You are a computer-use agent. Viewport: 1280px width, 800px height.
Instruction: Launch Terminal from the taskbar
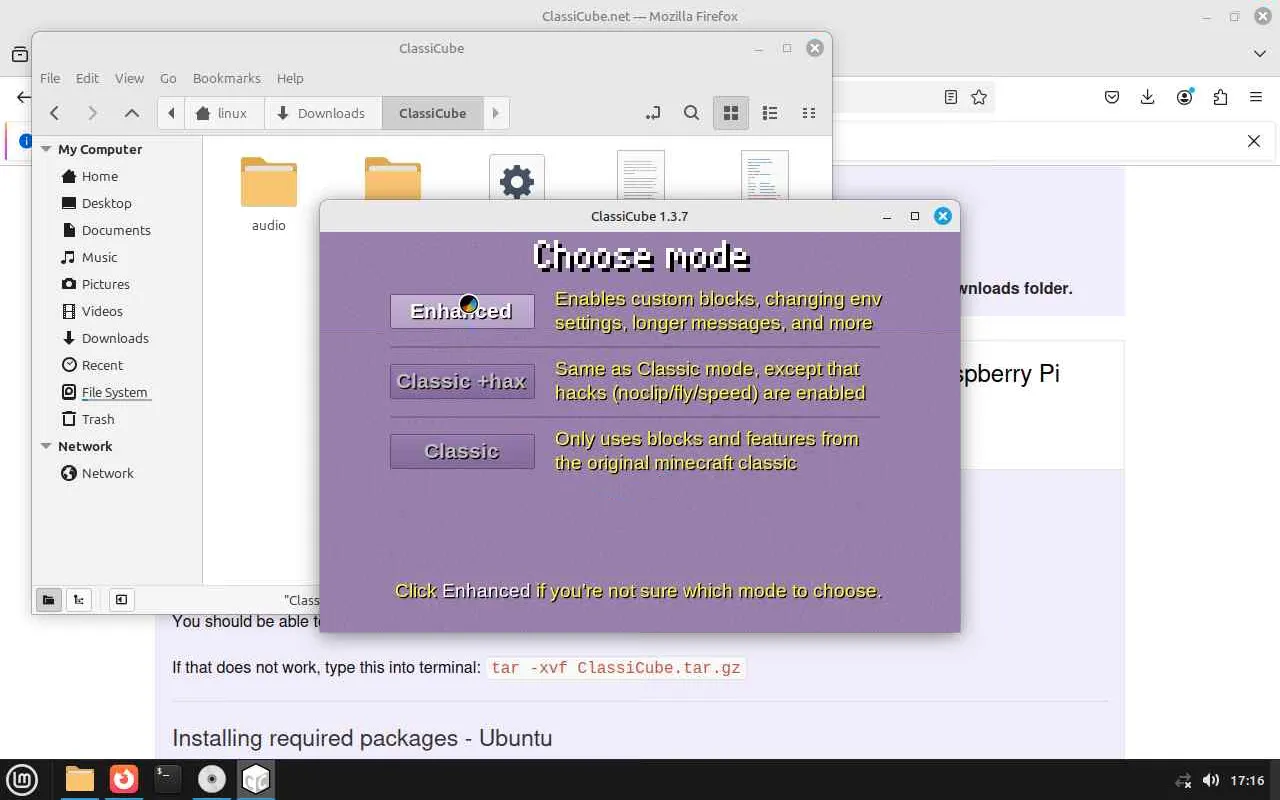point(168,779)
